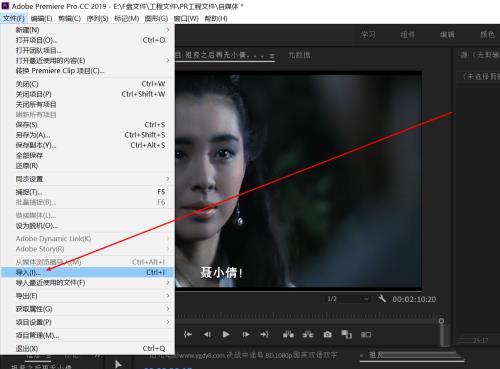The image size is (500, 369).
Task: Click the Lift icon in monitor controls
Action: (x=288, y=334)
